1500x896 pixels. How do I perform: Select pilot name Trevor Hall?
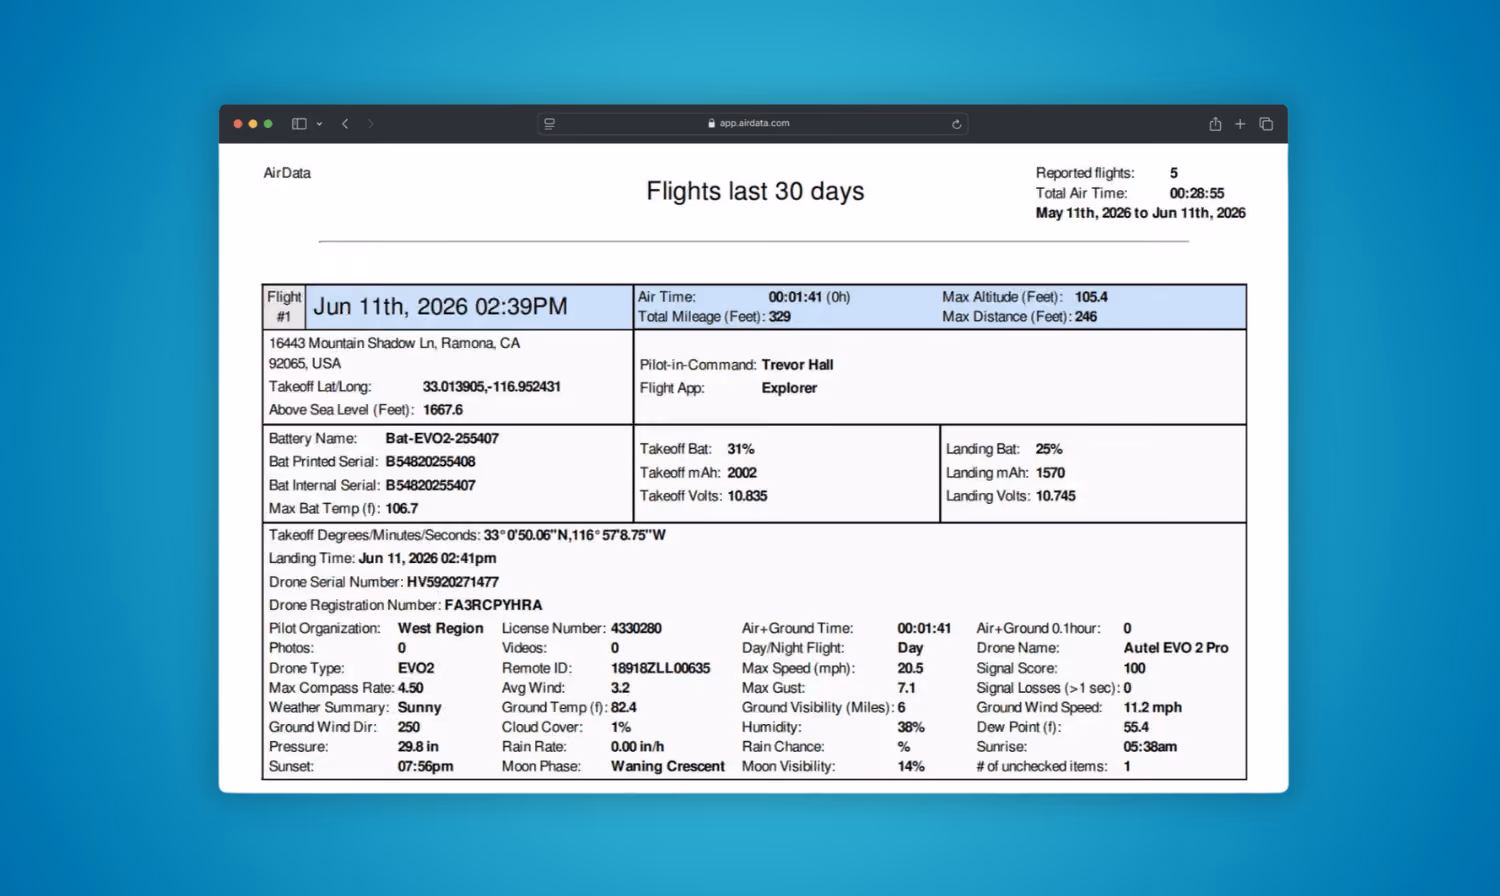(x=797, y=365)
